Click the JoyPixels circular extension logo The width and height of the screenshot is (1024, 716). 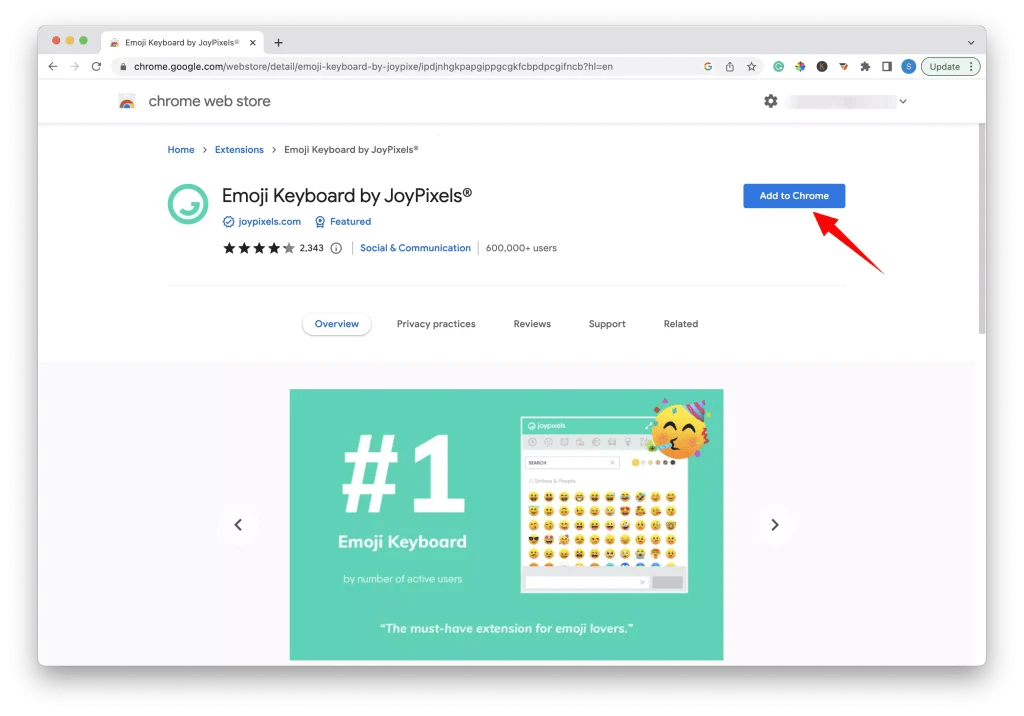point(187,205)
